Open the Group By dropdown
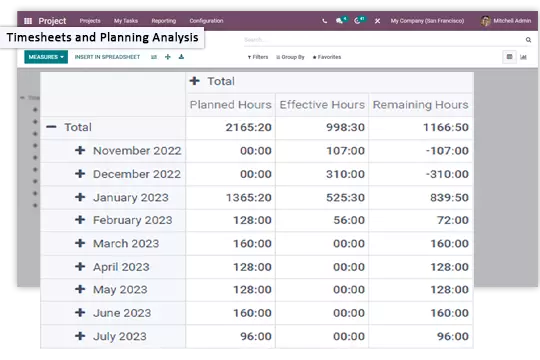Screen dimensions: 540x360 290,57
